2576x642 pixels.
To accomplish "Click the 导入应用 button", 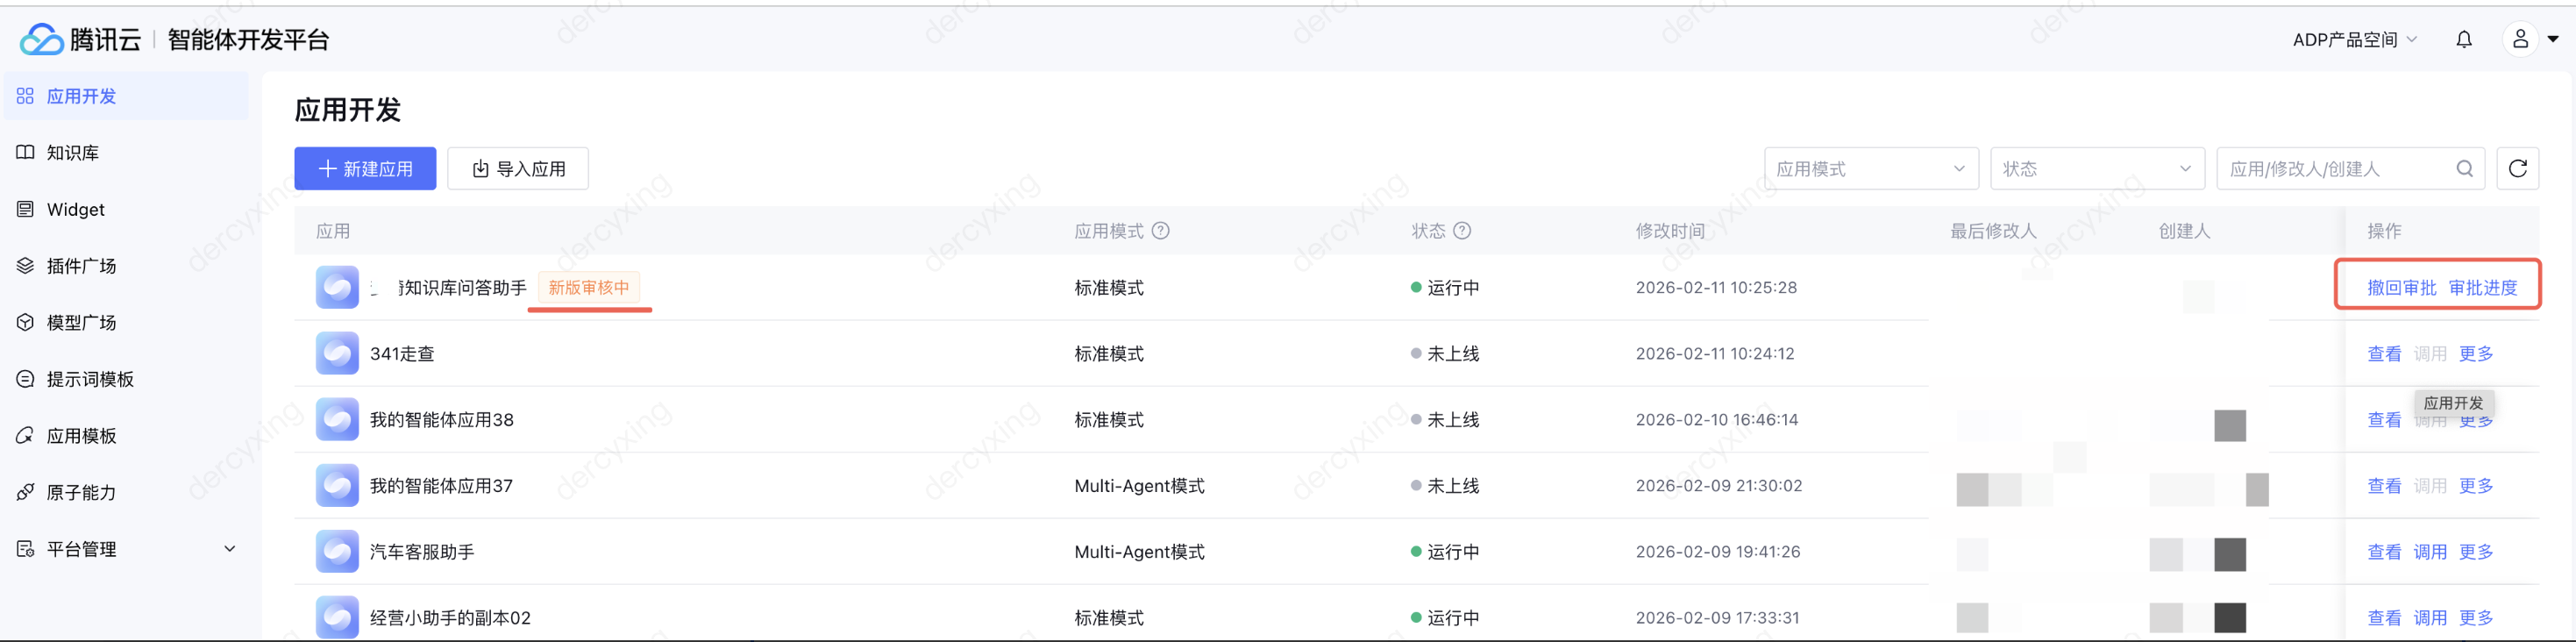I will click(x=518, y=168).
